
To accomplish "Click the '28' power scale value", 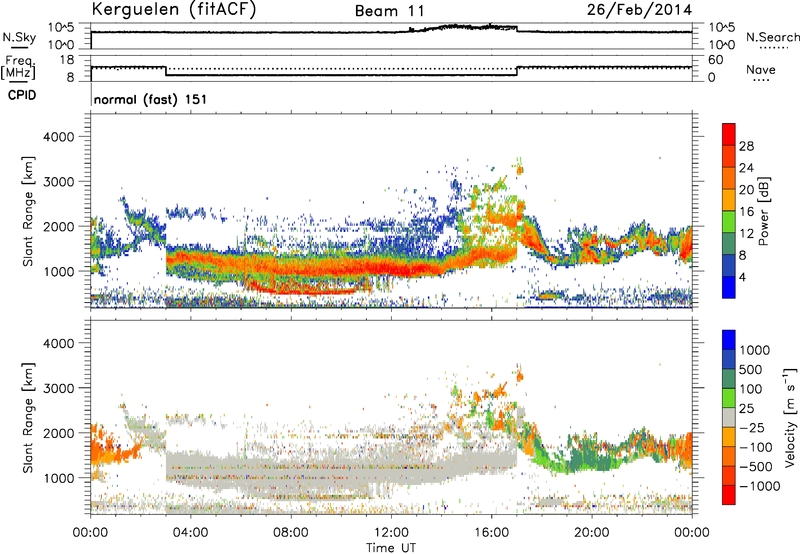I will (746, 146).
